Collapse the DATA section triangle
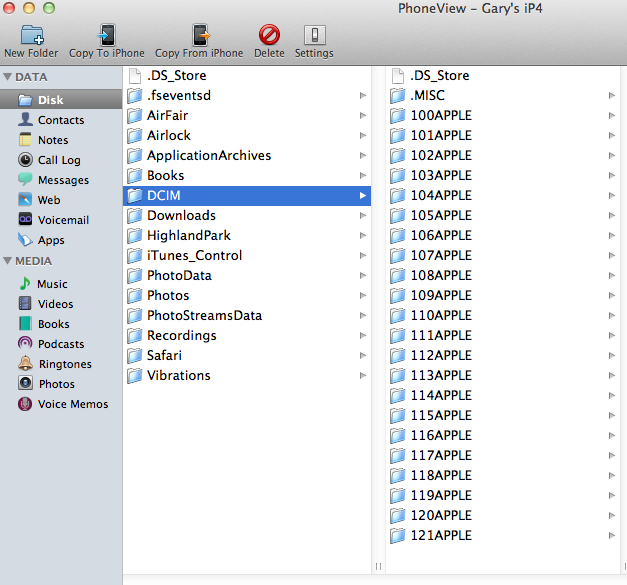Screen dimensions: 627x585 [7, 77]
